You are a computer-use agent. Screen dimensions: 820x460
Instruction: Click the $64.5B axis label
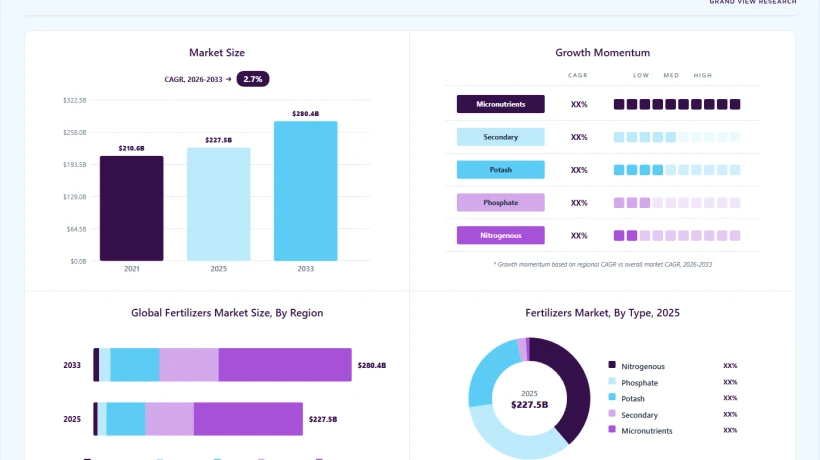pyautogui.click(x=76, y=229)
